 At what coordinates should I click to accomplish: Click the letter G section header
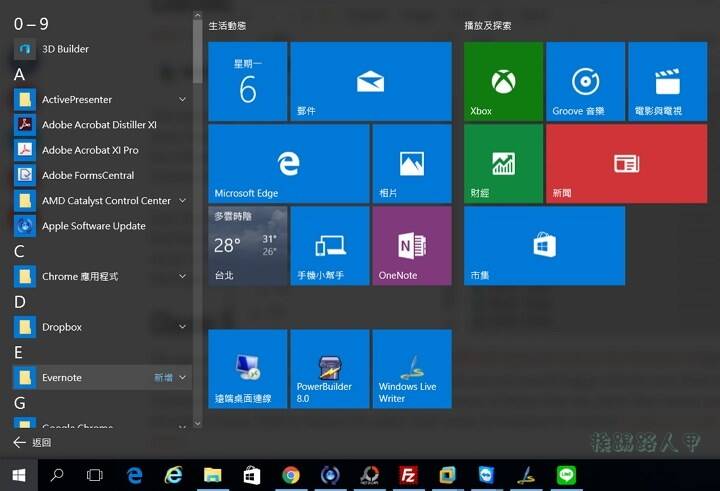click(x=20, y=403)
